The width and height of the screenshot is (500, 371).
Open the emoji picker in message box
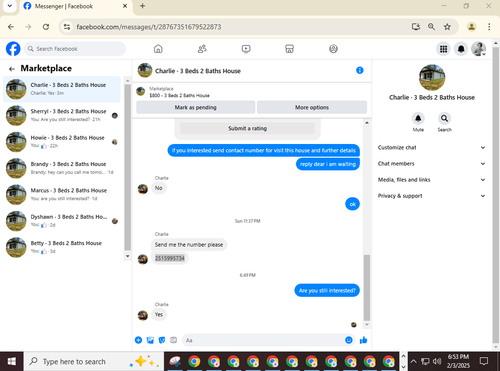click(349, 340)
